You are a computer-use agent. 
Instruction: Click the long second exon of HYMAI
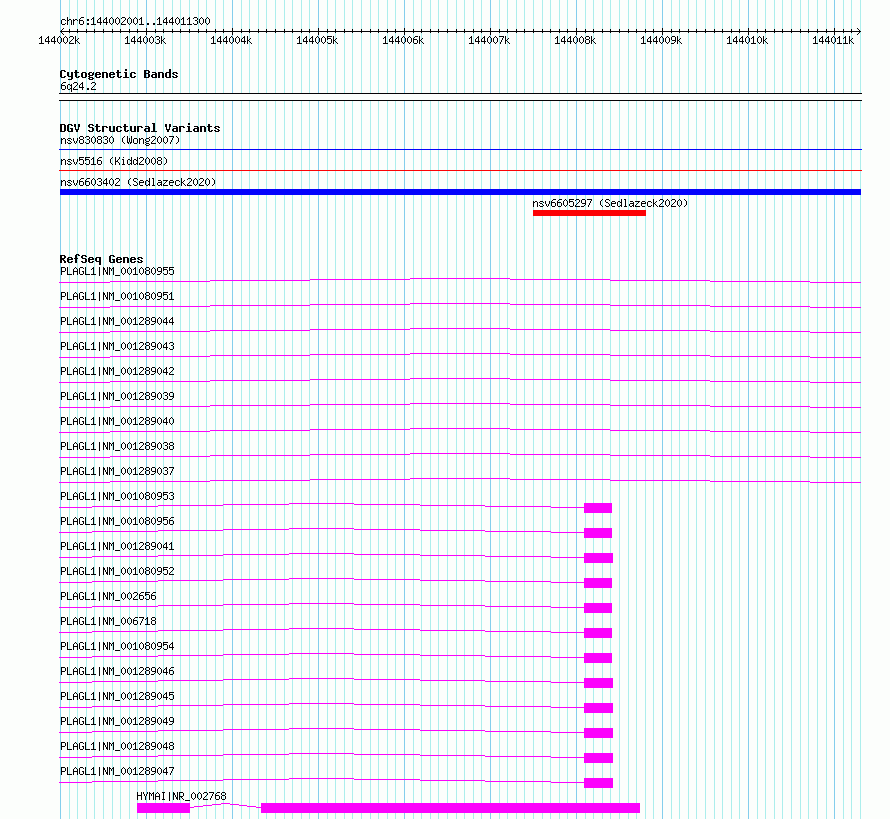(x=450, y=808)
